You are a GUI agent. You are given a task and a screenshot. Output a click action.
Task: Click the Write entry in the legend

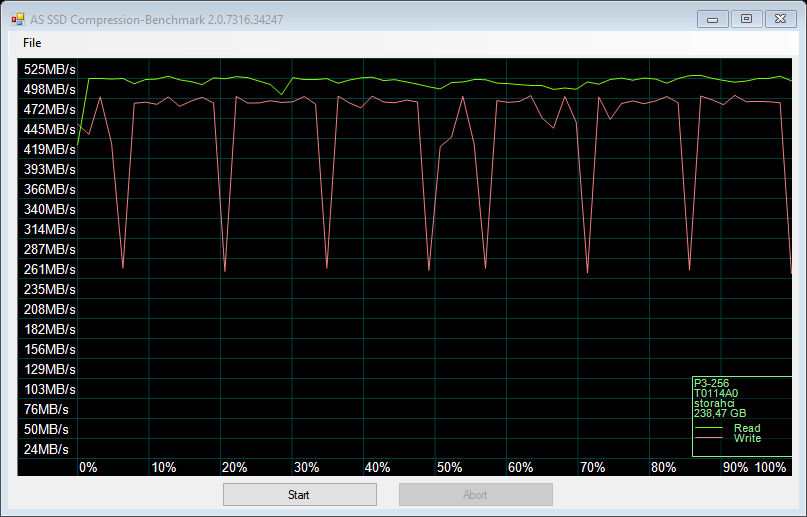746,438
